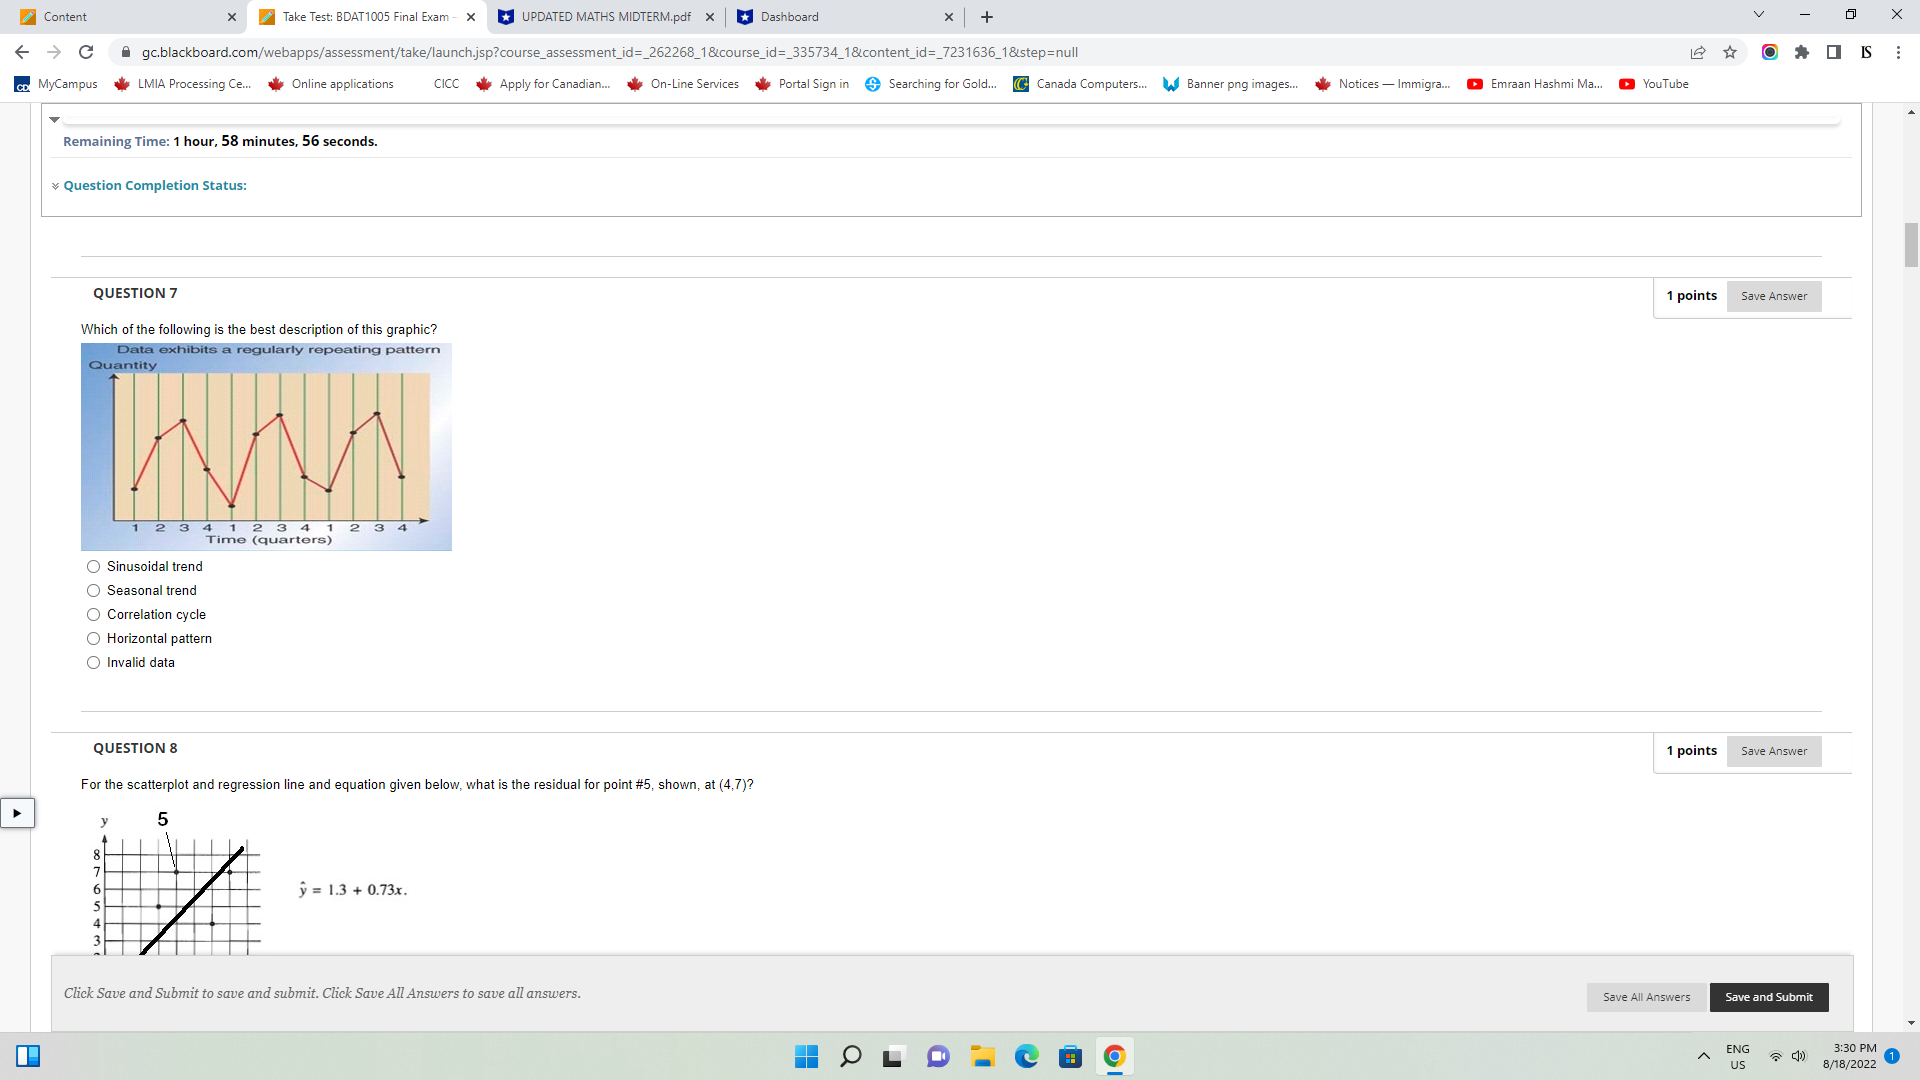Viewport: 1920px width, 1080px height.
Task: Expand Question Completion Status section
Action: pyautogui.click(x=154, y=186)
